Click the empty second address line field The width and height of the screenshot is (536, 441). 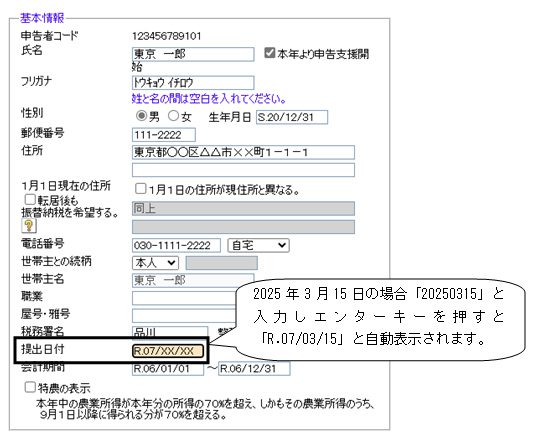pos(243,170)
